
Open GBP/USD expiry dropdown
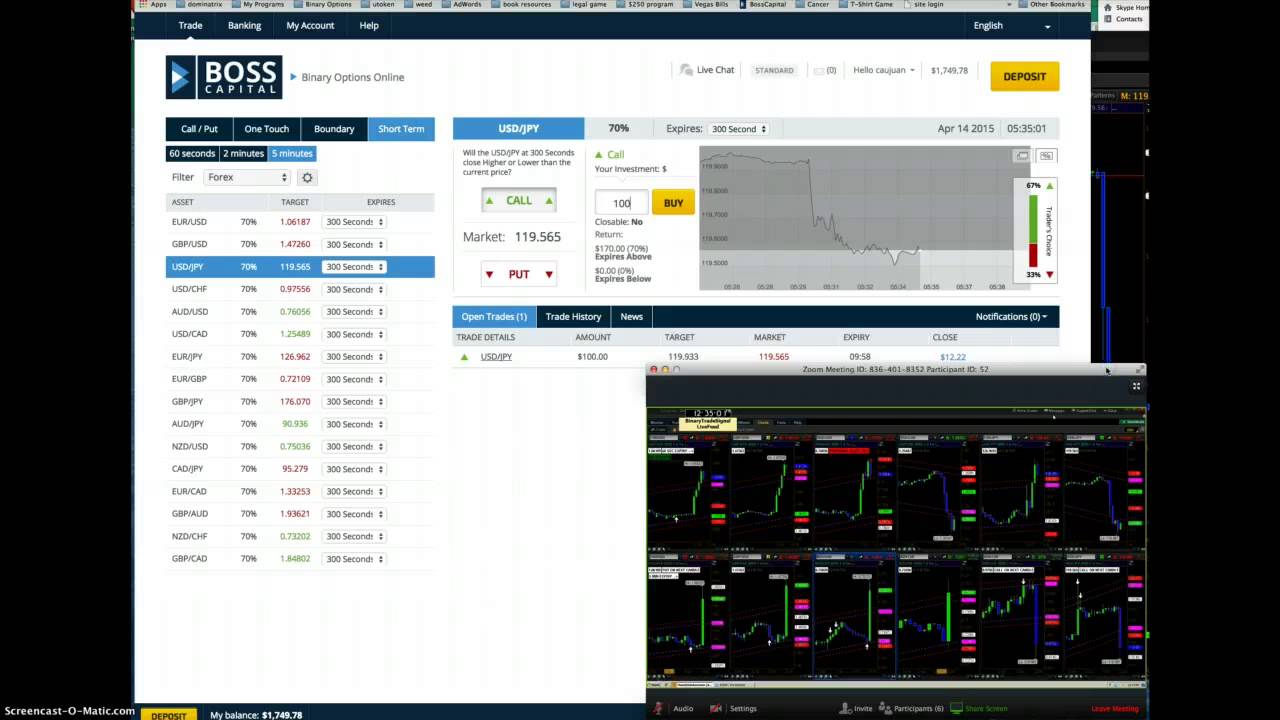click(353, 244)
